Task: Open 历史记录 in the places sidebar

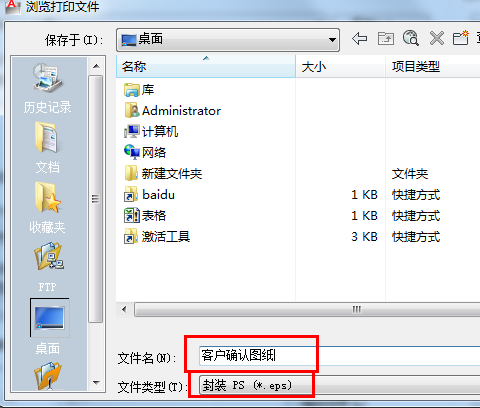Action: 47,89
